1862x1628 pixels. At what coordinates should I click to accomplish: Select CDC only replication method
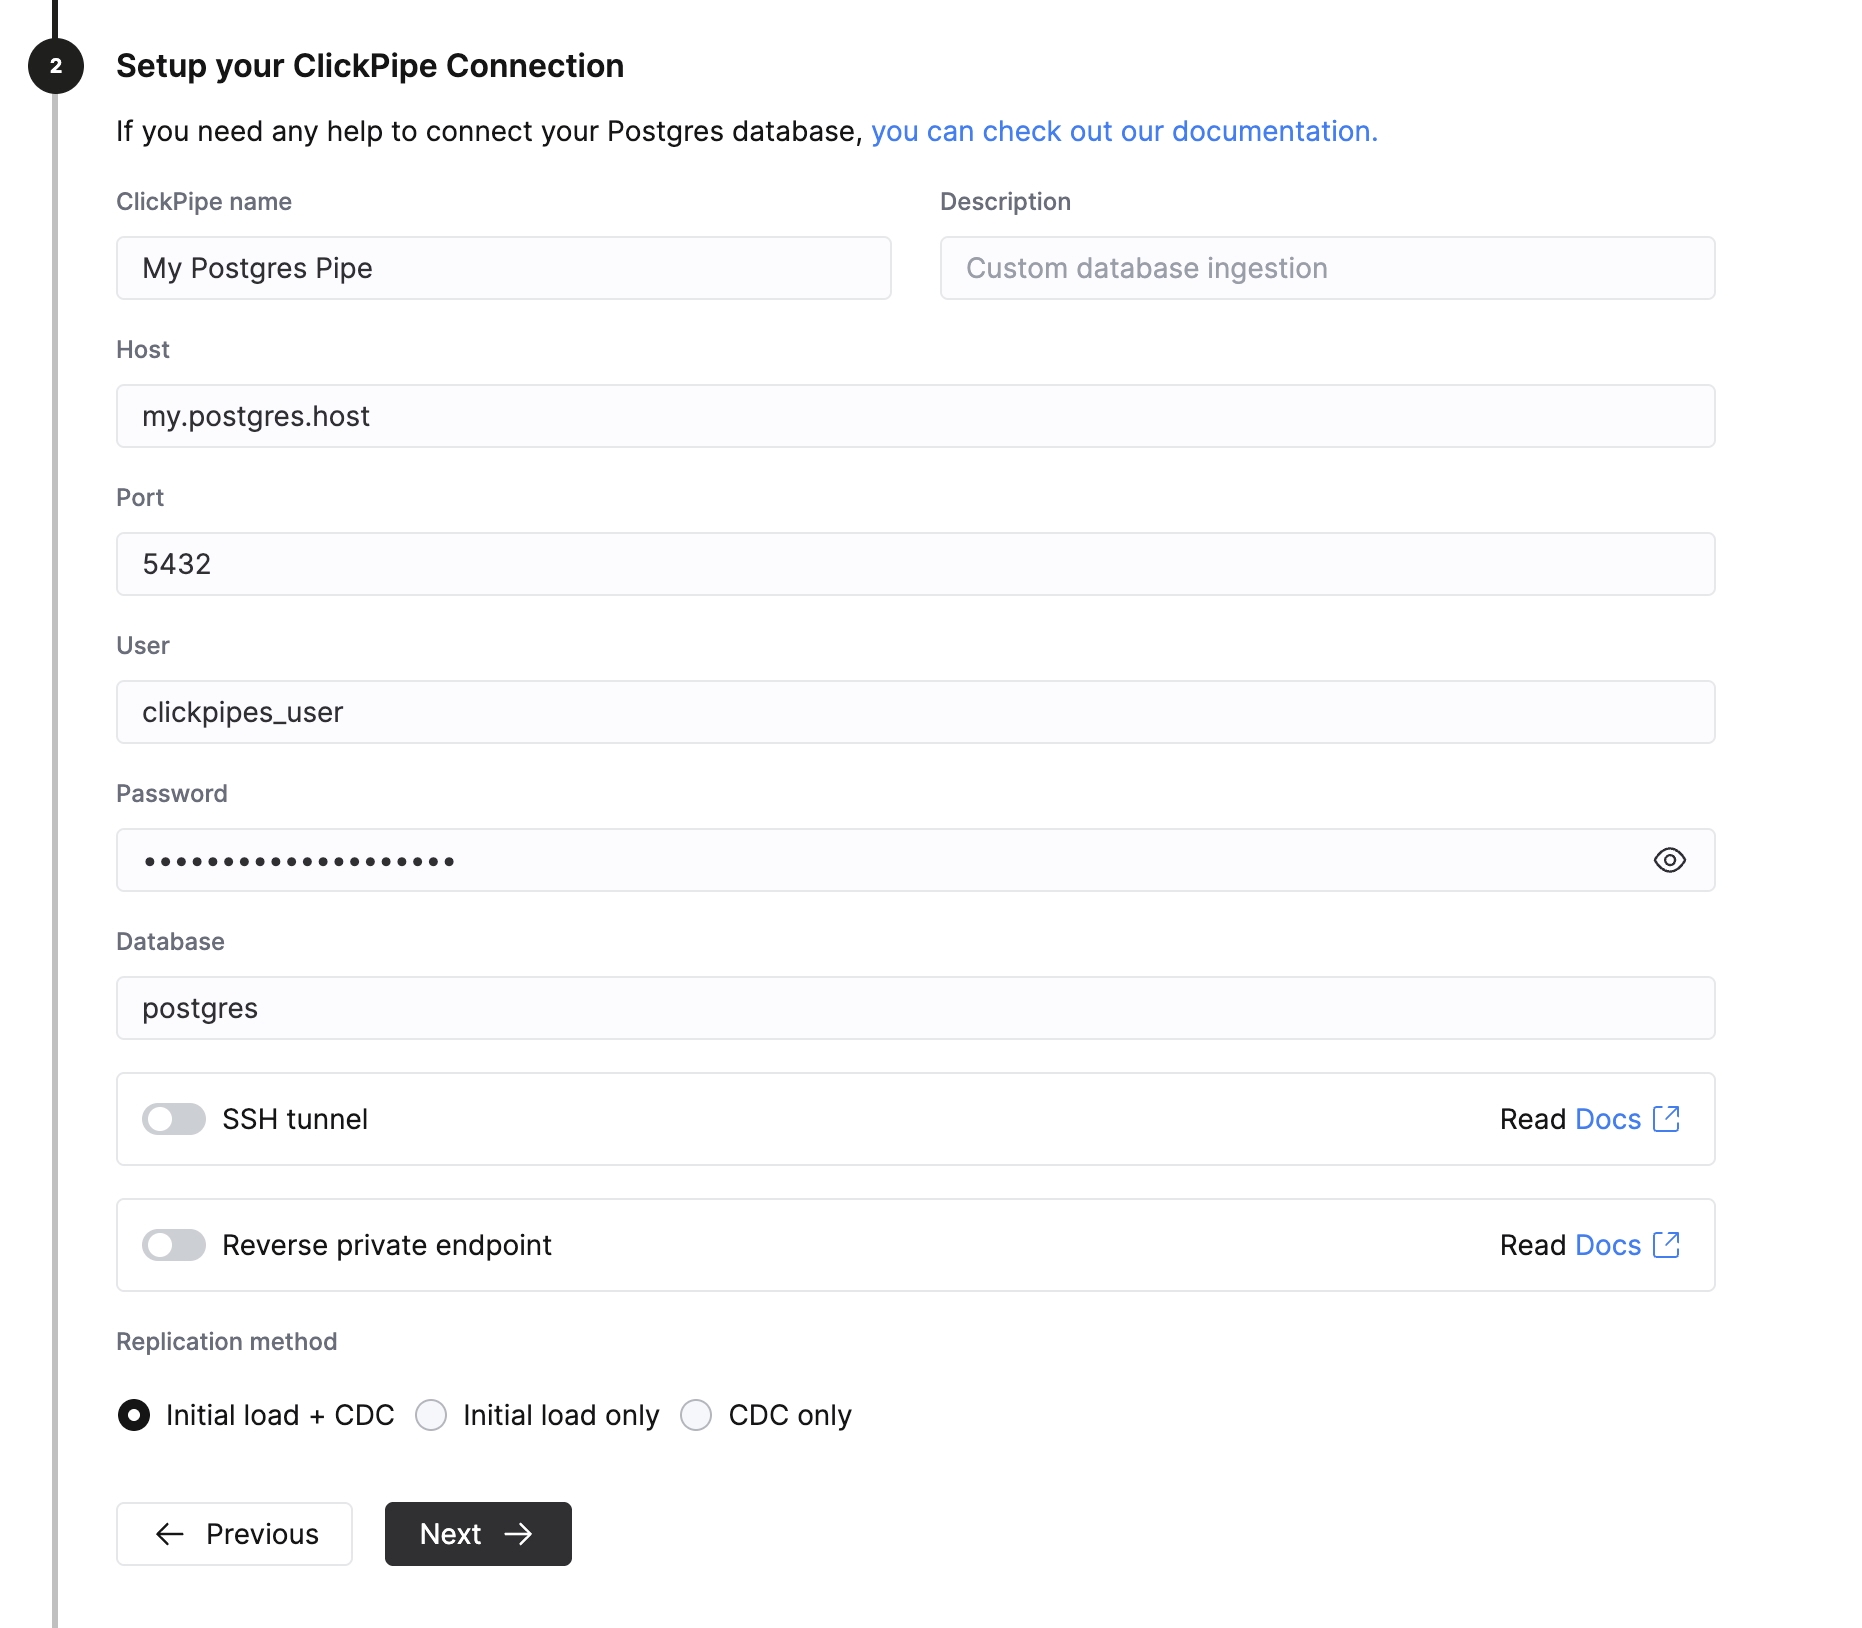point(696,1415)
